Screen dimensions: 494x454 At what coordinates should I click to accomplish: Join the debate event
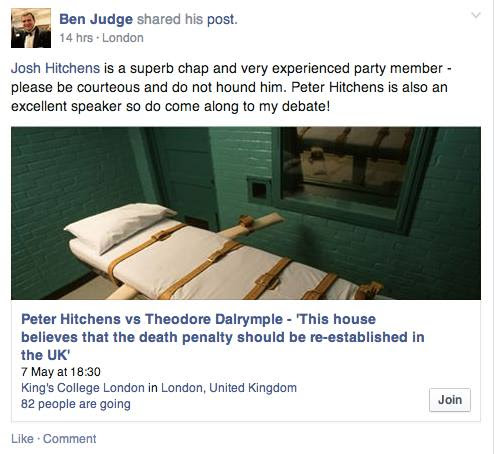point(450,400)
